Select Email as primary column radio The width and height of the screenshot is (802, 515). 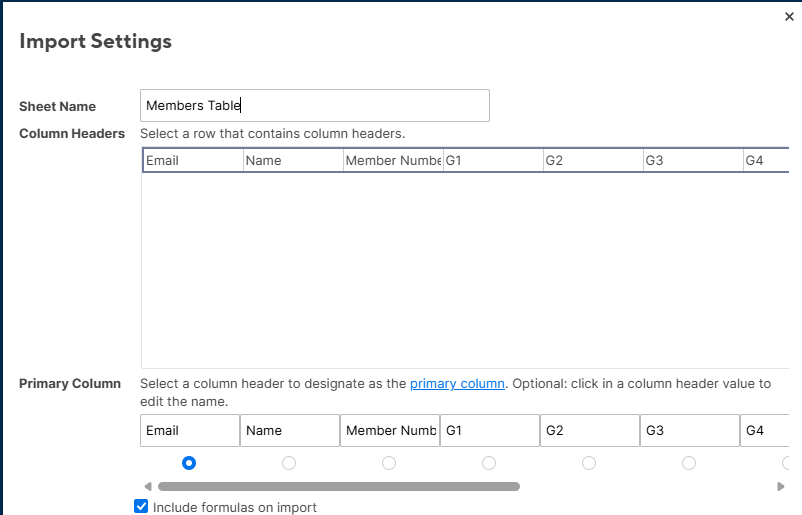(x=189, y=463)
